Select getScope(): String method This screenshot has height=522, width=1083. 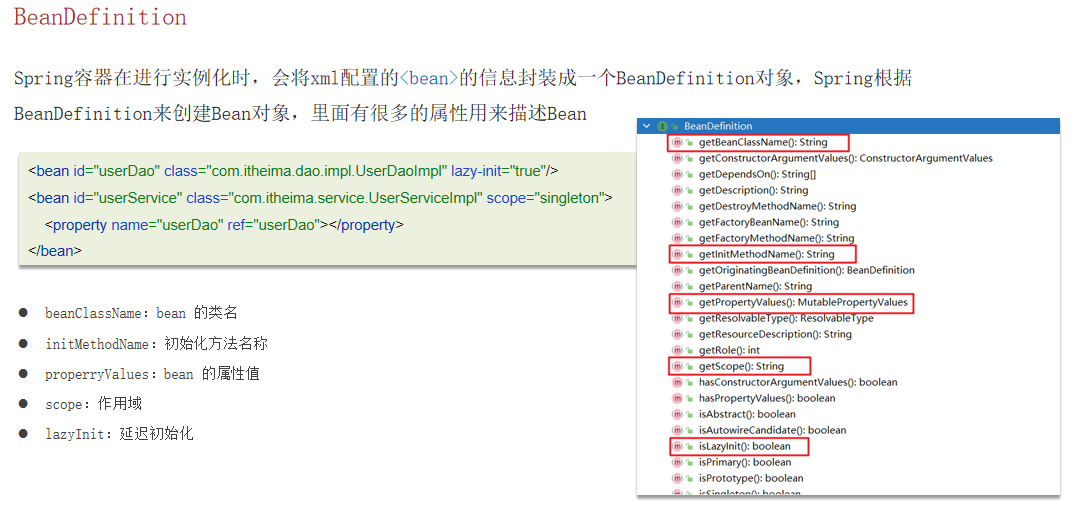tap(742, 366)
